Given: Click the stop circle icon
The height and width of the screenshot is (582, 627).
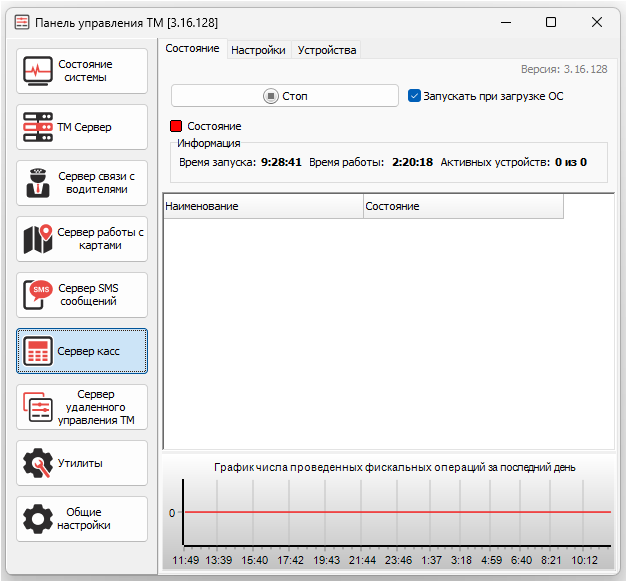Looking at the screenshot, I should tap(271, 96).
